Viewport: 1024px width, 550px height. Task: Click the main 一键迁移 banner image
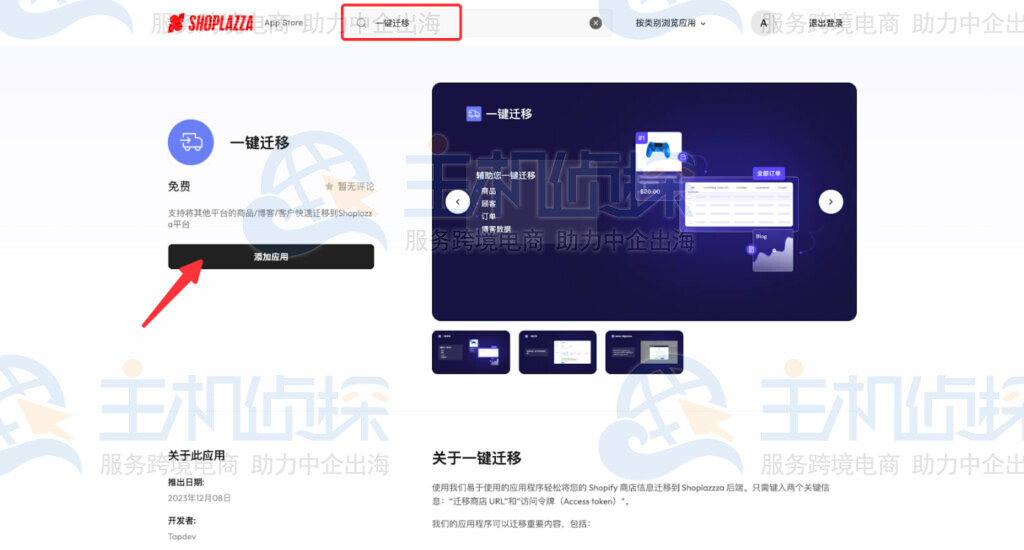click(x=644, y=201)
